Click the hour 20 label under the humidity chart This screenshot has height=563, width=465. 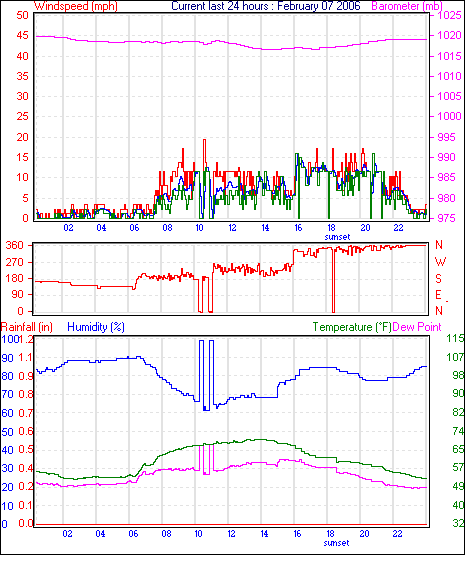364,534
